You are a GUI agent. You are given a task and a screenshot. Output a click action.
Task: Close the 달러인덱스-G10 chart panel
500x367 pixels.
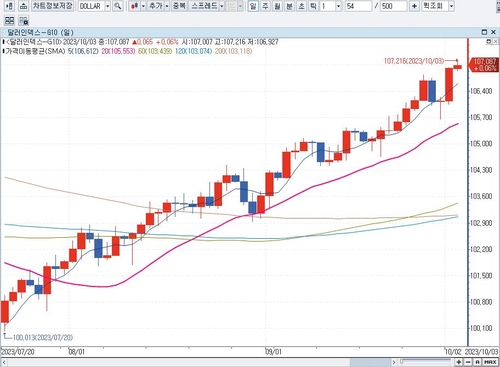493,32
